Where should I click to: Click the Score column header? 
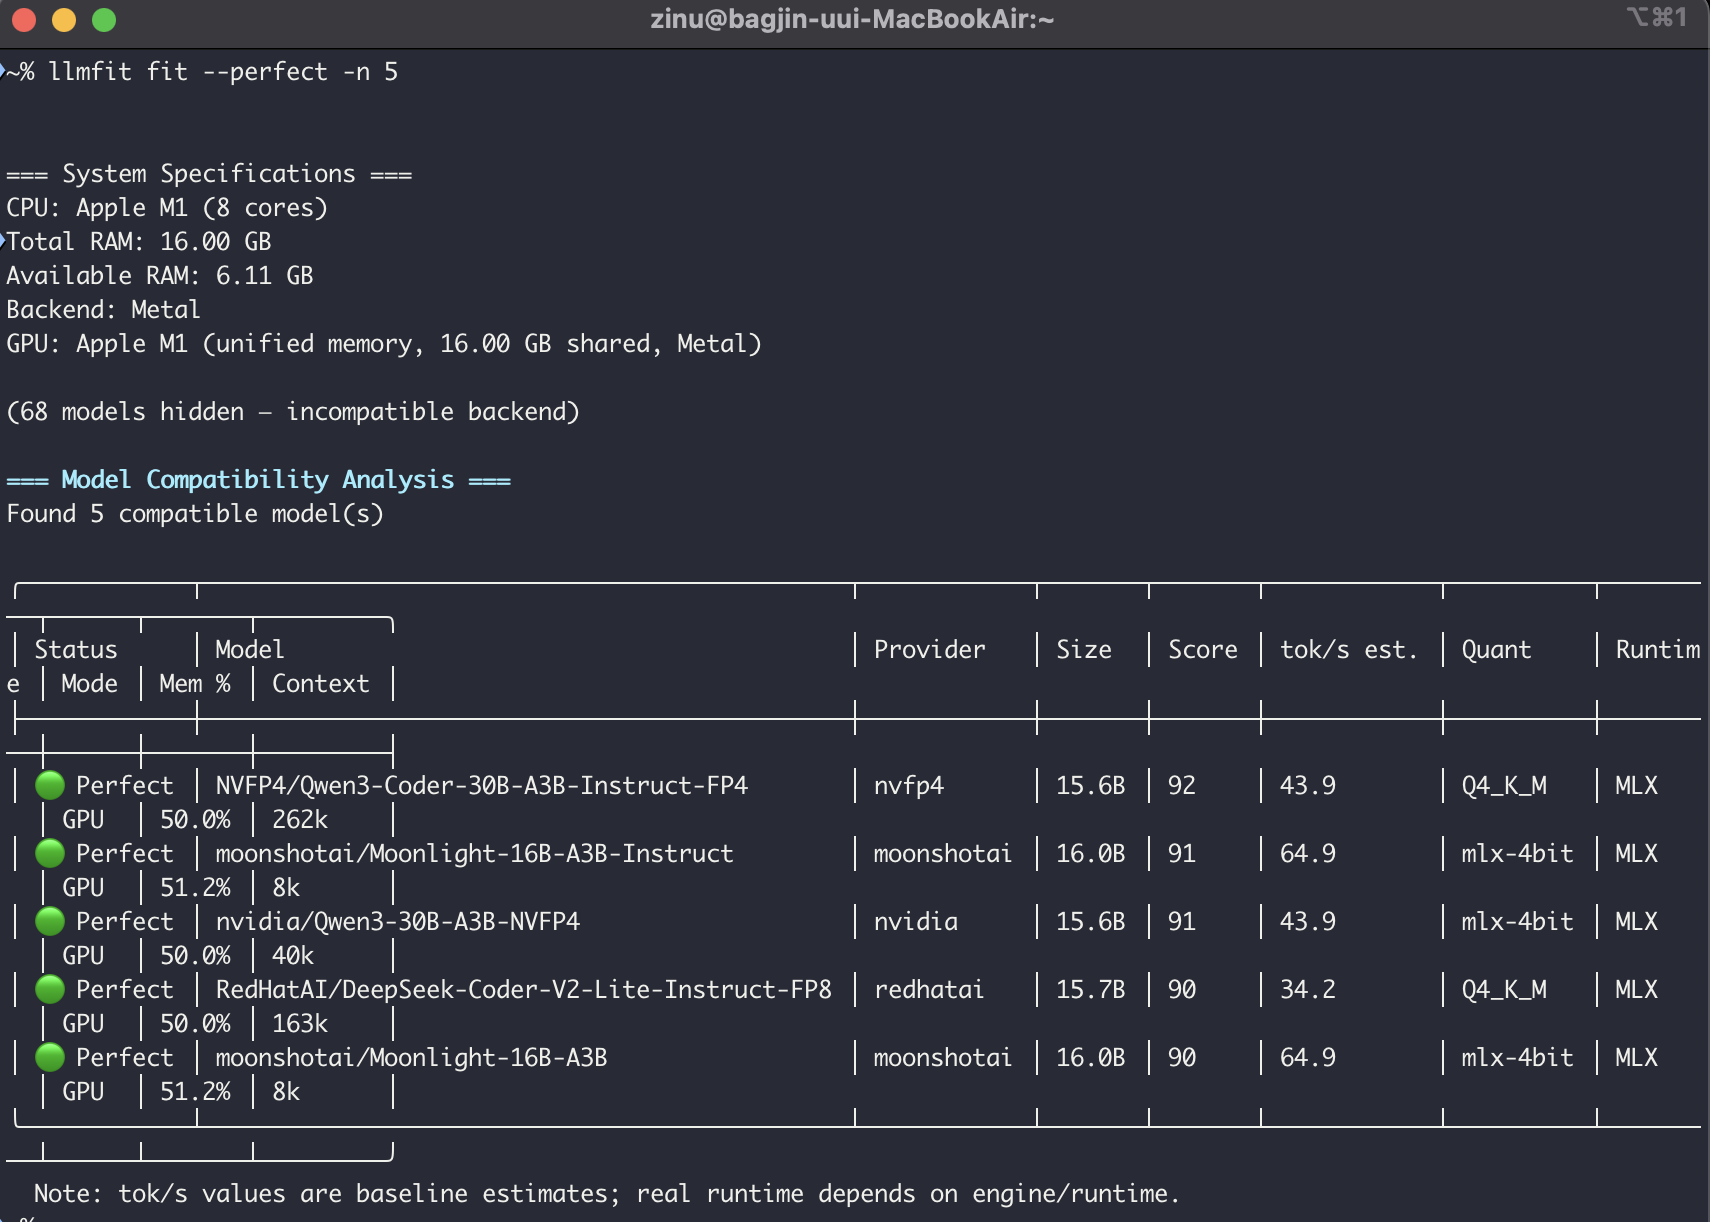[x=1203, y=650]
